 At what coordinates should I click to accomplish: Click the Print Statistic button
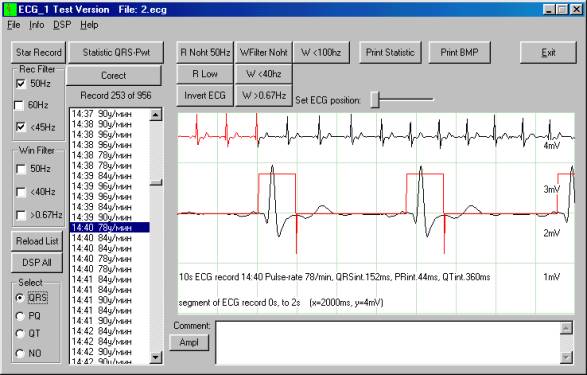(390, 52)
